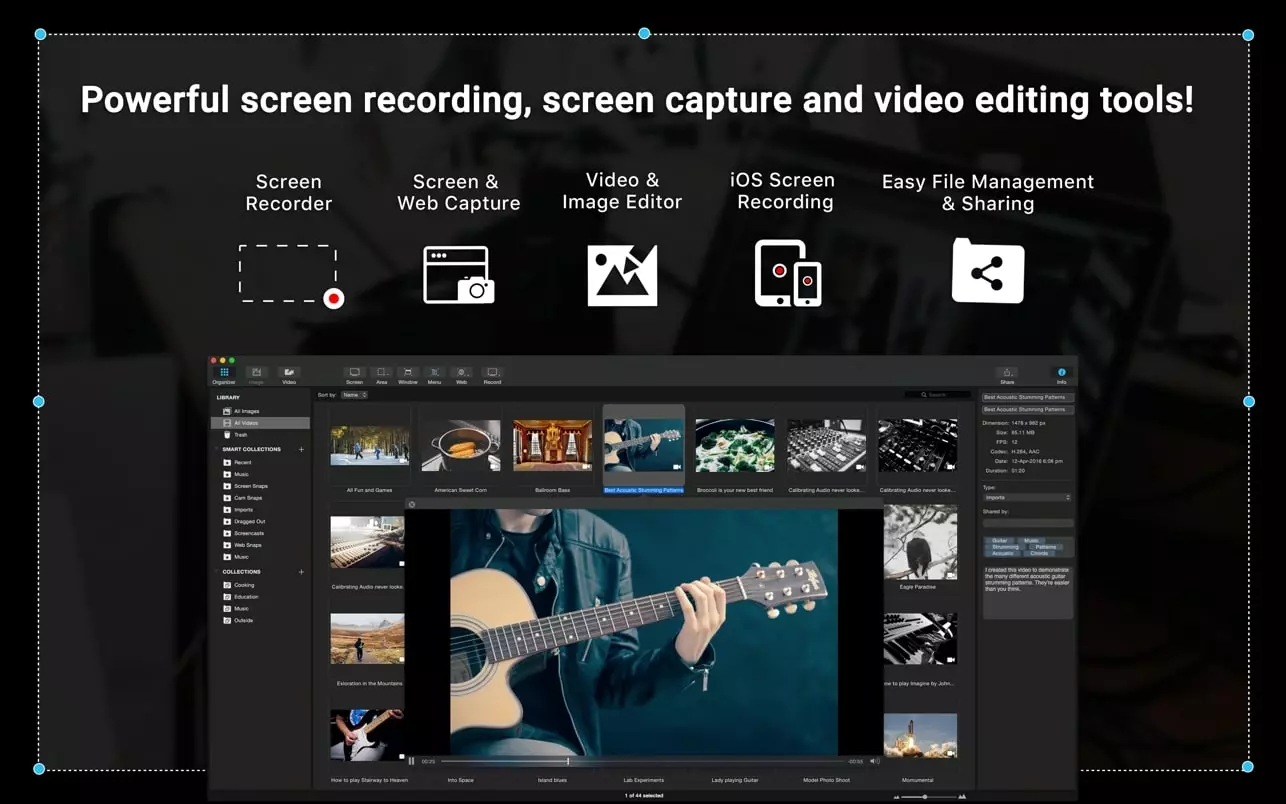Click the Guitar tag in info panel

tap(1000, 540)
